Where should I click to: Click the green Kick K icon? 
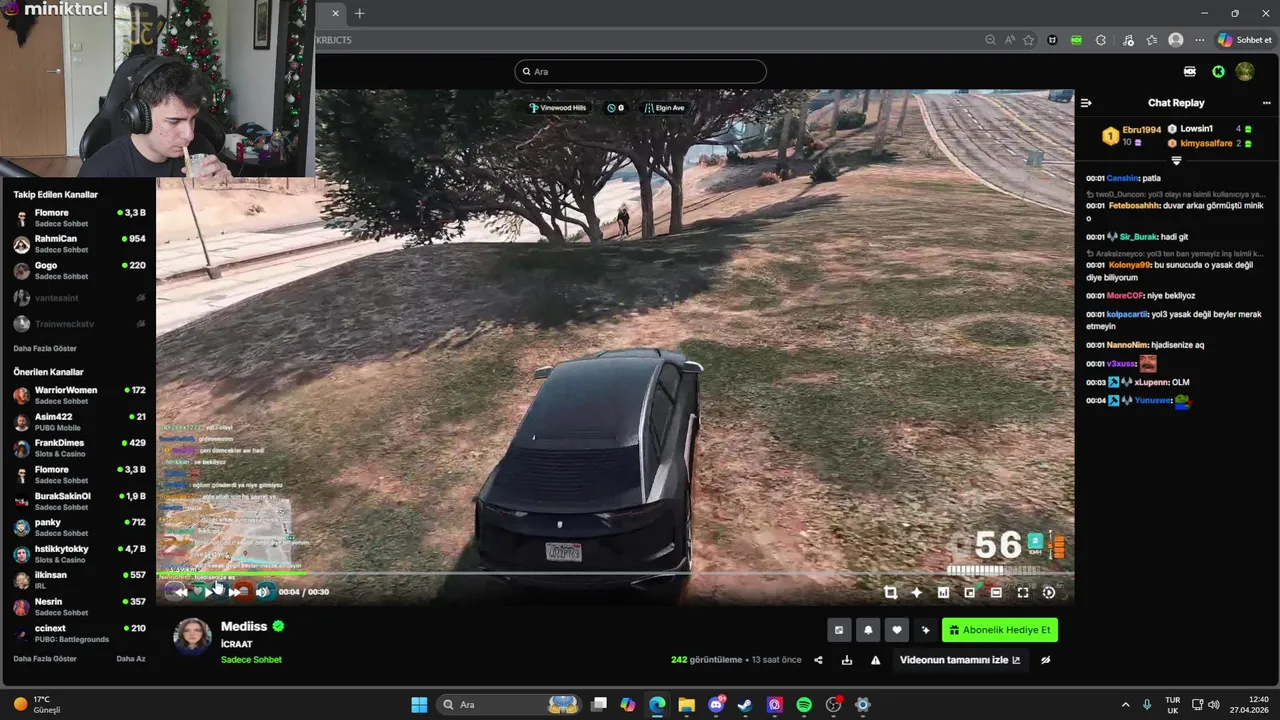pyautogui.click(x=1218, y=71)
